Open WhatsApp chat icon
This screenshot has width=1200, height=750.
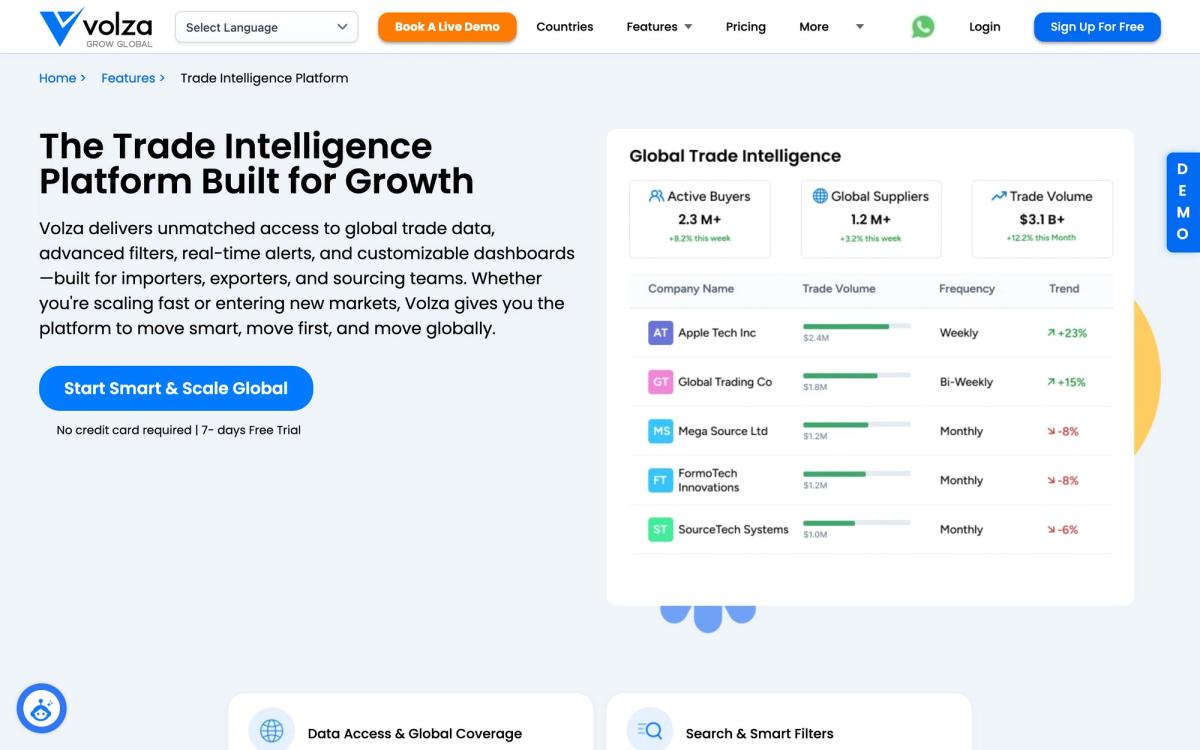click(x=923, y=27)
